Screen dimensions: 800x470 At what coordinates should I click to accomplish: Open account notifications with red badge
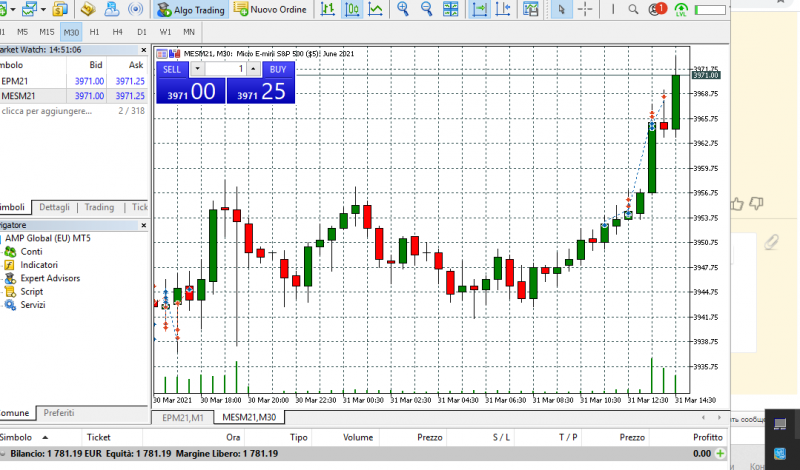pos(657,9)
